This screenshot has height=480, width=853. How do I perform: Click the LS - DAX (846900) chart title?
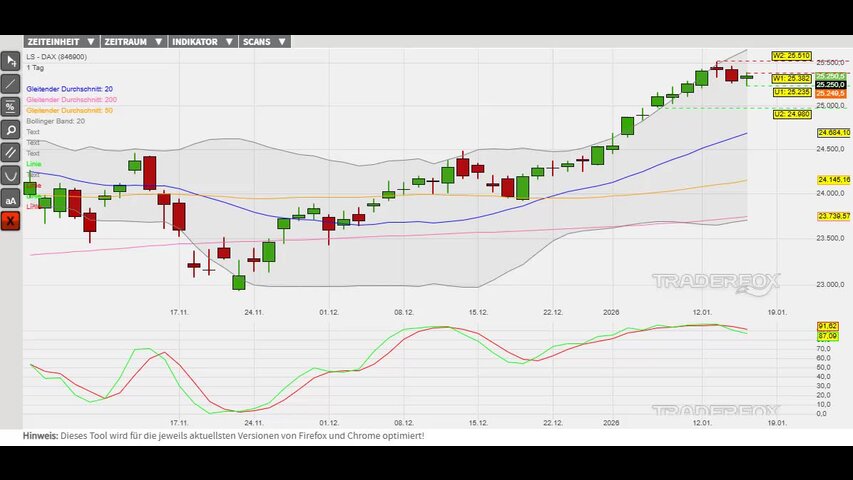pos(56,57)
